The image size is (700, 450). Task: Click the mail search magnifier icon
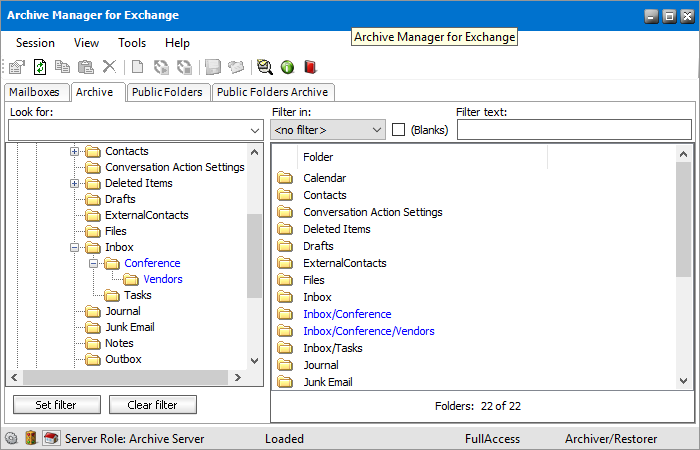pos(265,67)
